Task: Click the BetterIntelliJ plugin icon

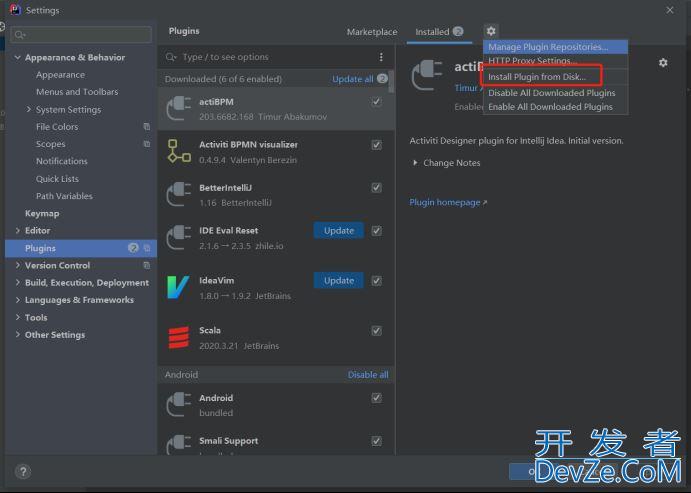Action: (178, 194)
